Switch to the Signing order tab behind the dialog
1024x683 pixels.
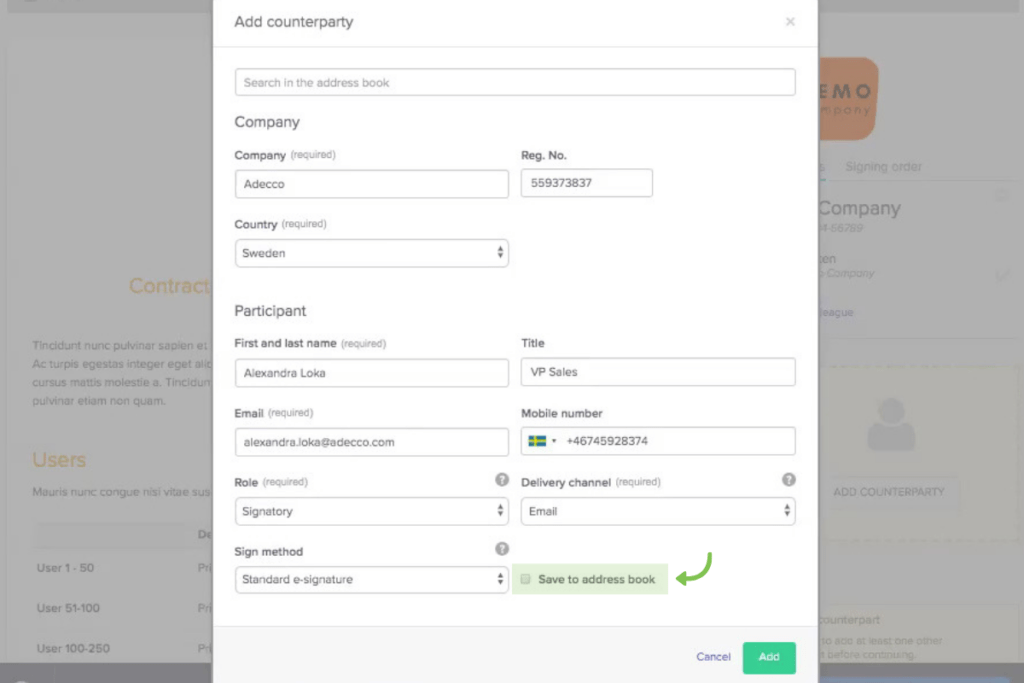coord(883,167)
